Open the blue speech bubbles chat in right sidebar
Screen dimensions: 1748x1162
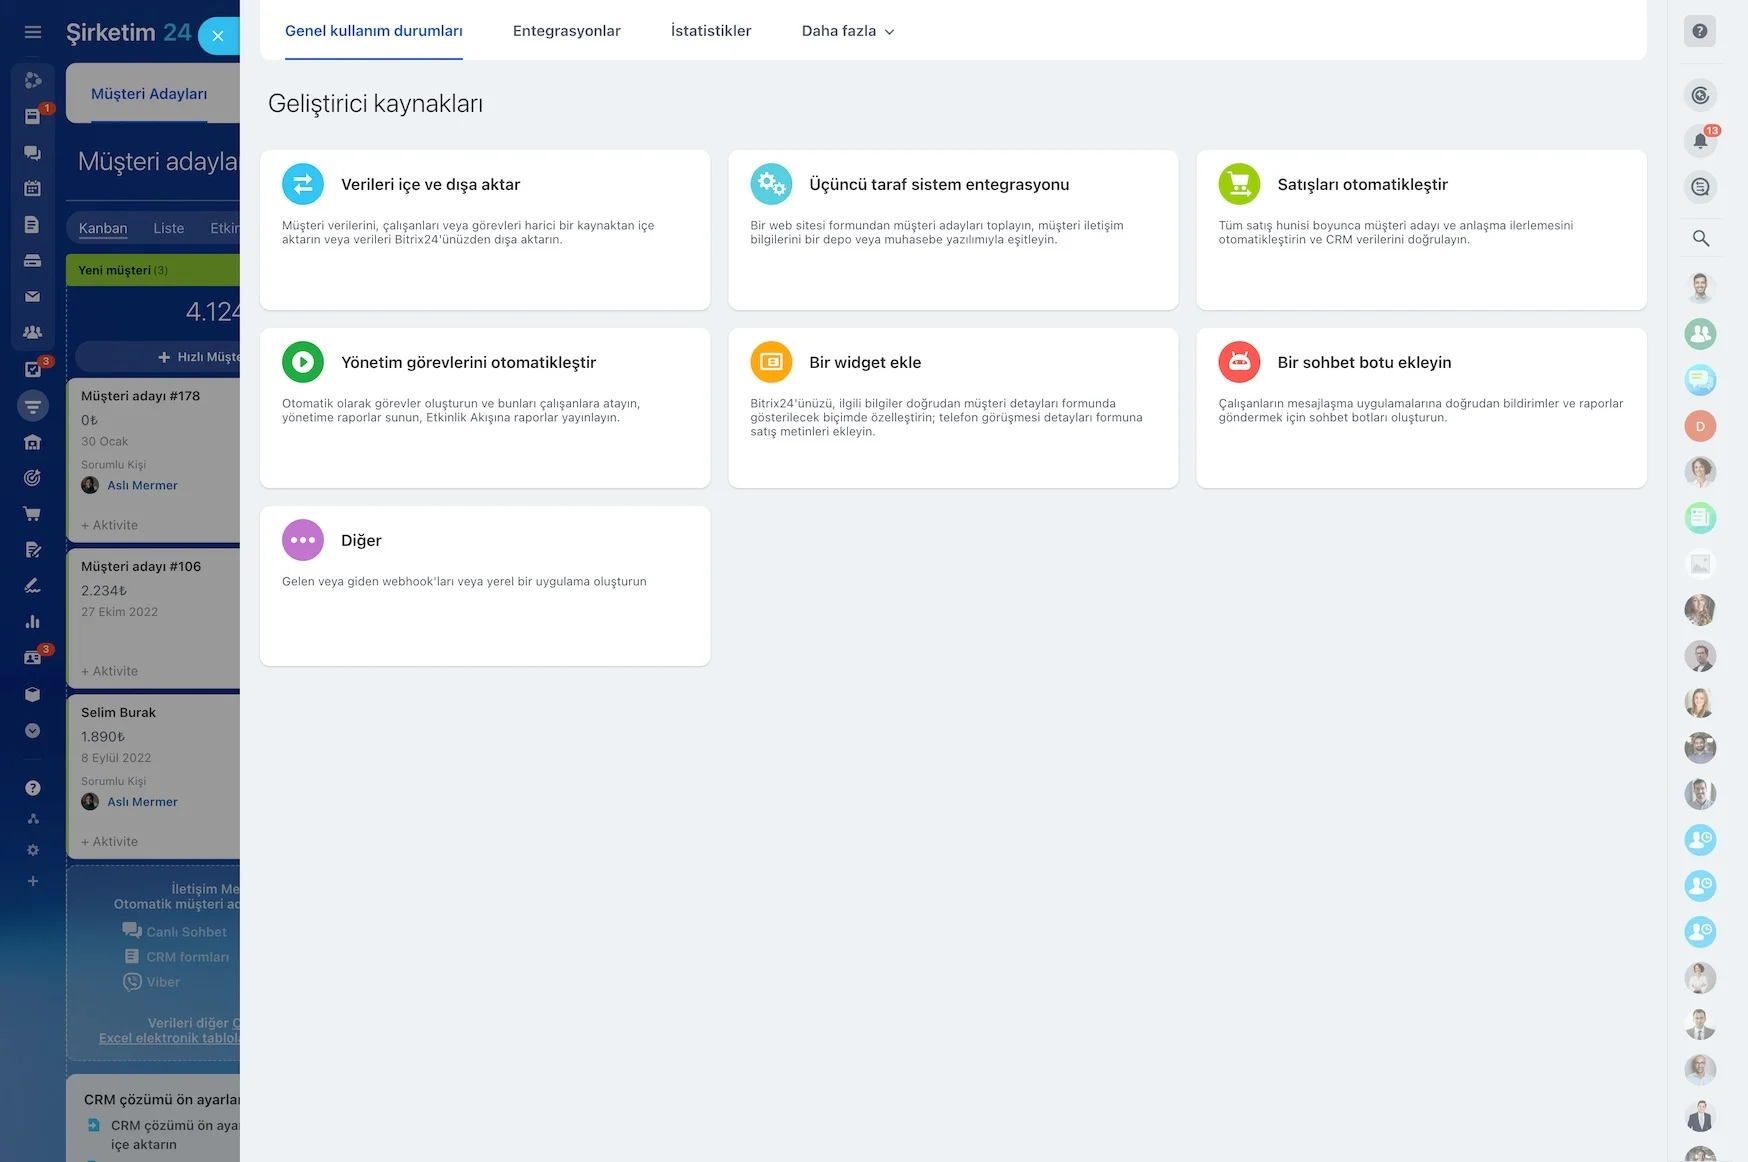tap(1700, 380)
